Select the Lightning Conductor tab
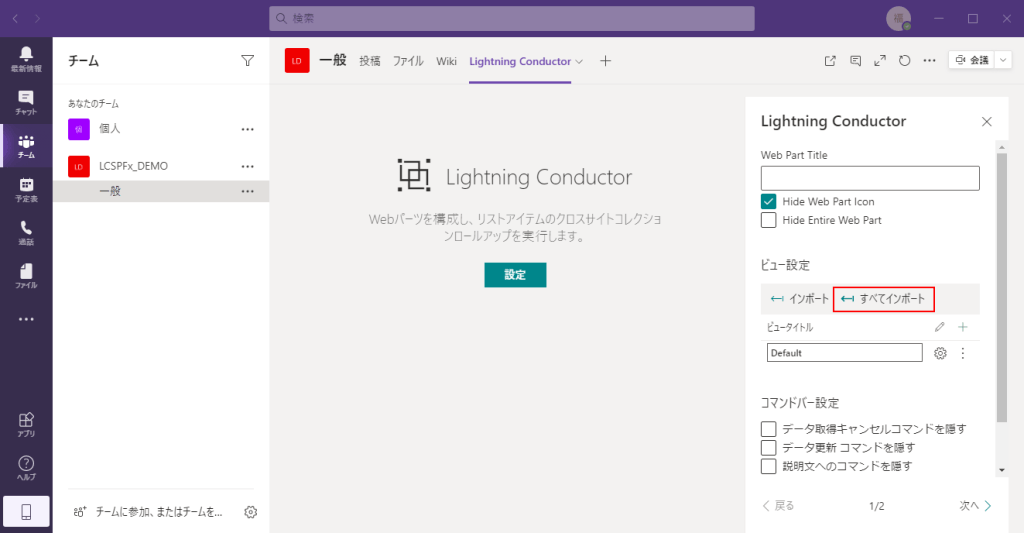This screenshot has height=533, width=1024. 520,61
